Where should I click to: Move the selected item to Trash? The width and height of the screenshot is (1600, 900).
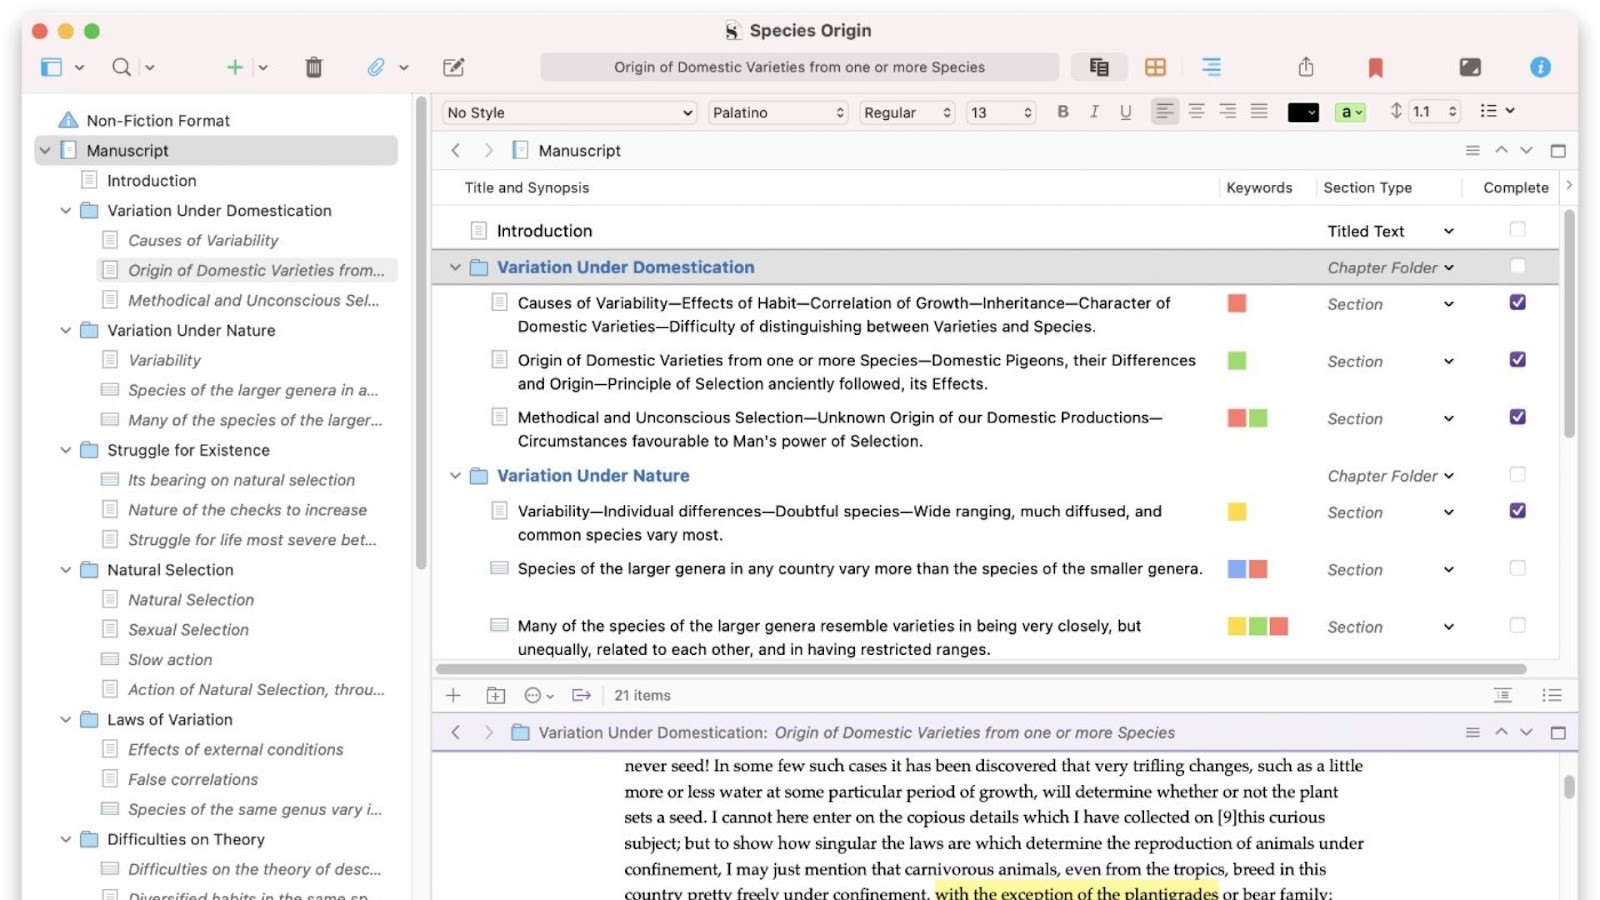313,67
